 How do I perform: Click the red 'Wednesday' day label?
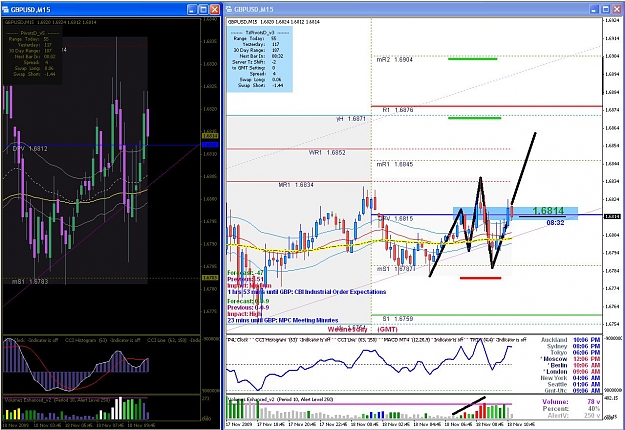point(347,329)
